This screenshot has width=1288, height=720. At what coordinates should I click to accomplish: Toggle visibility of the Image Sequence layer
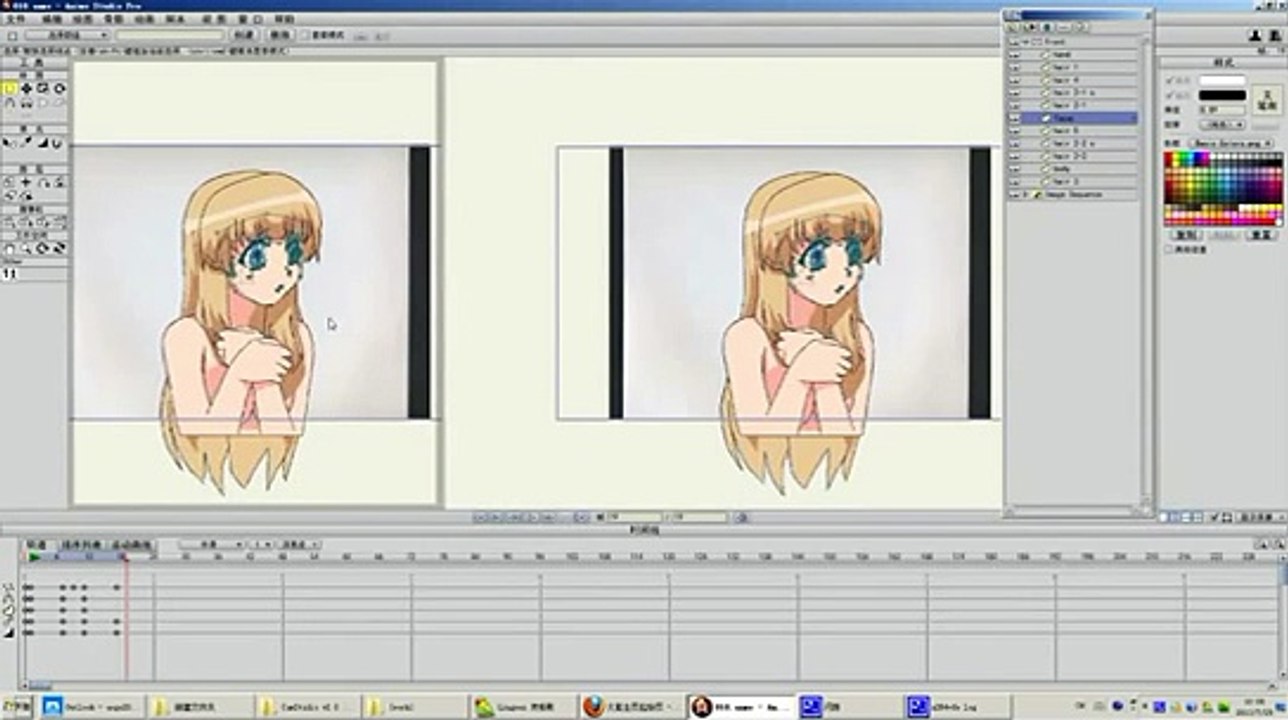pyautogui.click(x=1013, y=194)
